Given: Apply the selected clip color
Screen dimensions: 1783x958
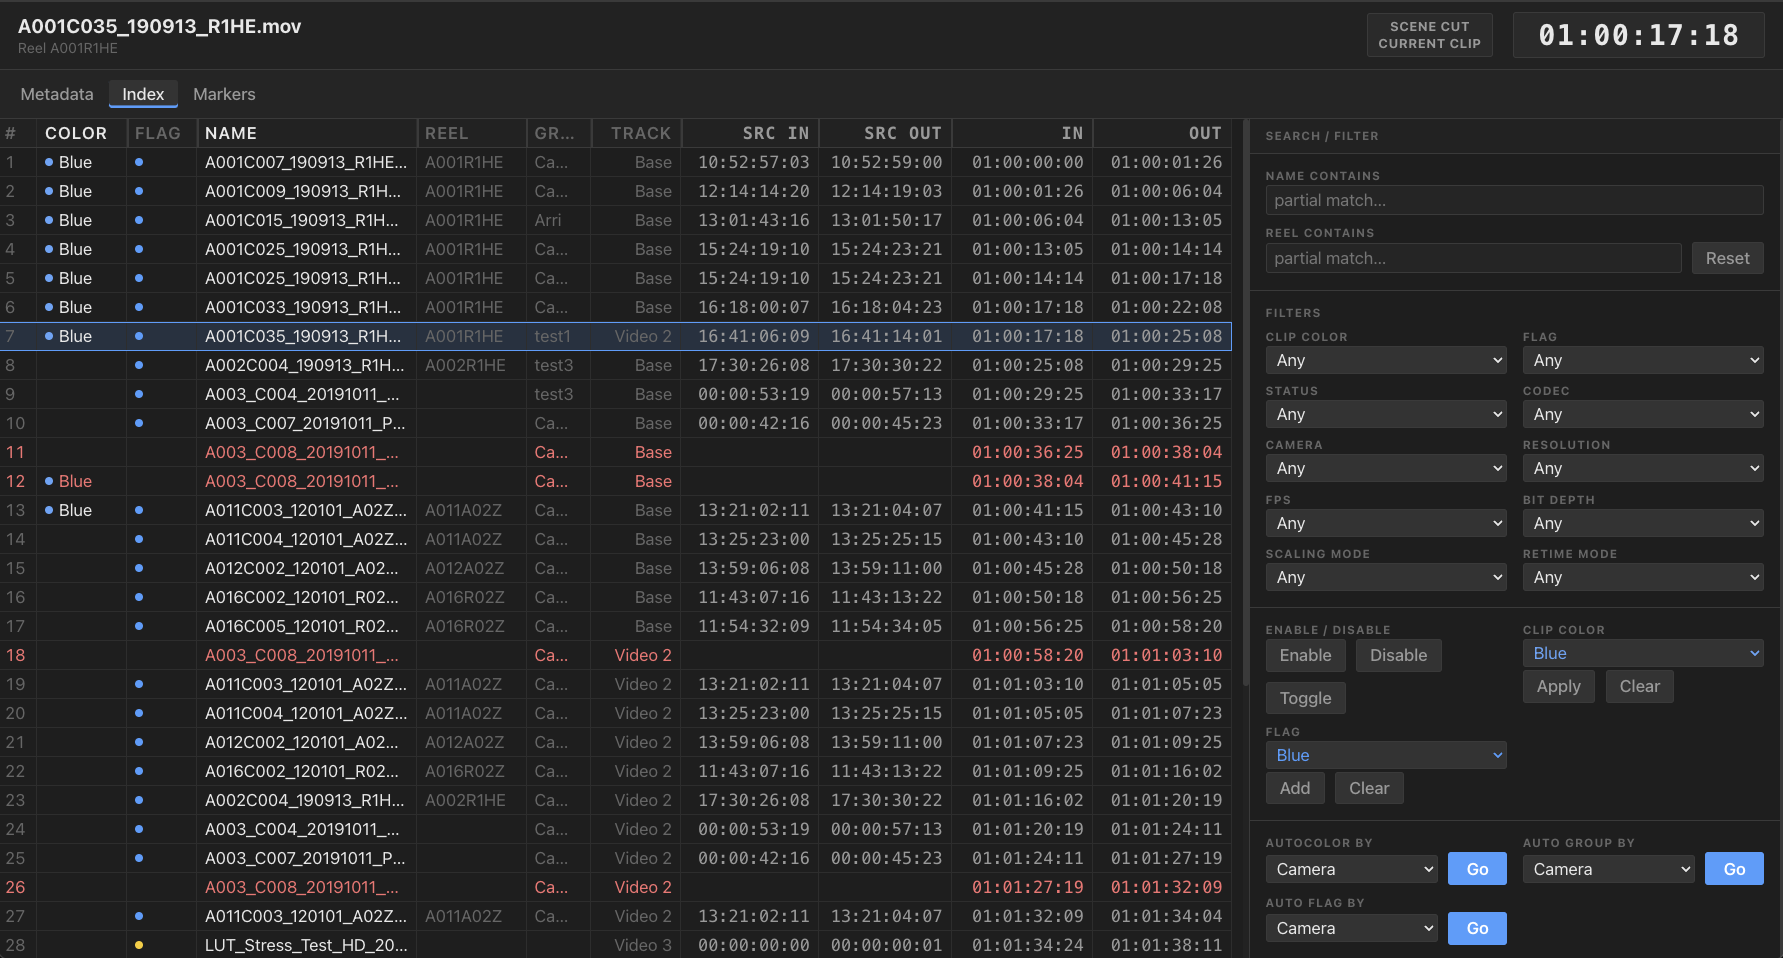Looking at the screenshot, I should point(1558,686).
